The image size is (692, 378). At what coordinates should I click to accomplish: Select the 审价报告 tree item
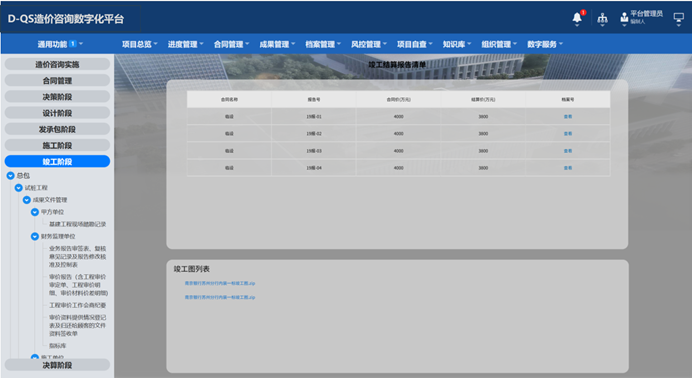coord(79,285)
